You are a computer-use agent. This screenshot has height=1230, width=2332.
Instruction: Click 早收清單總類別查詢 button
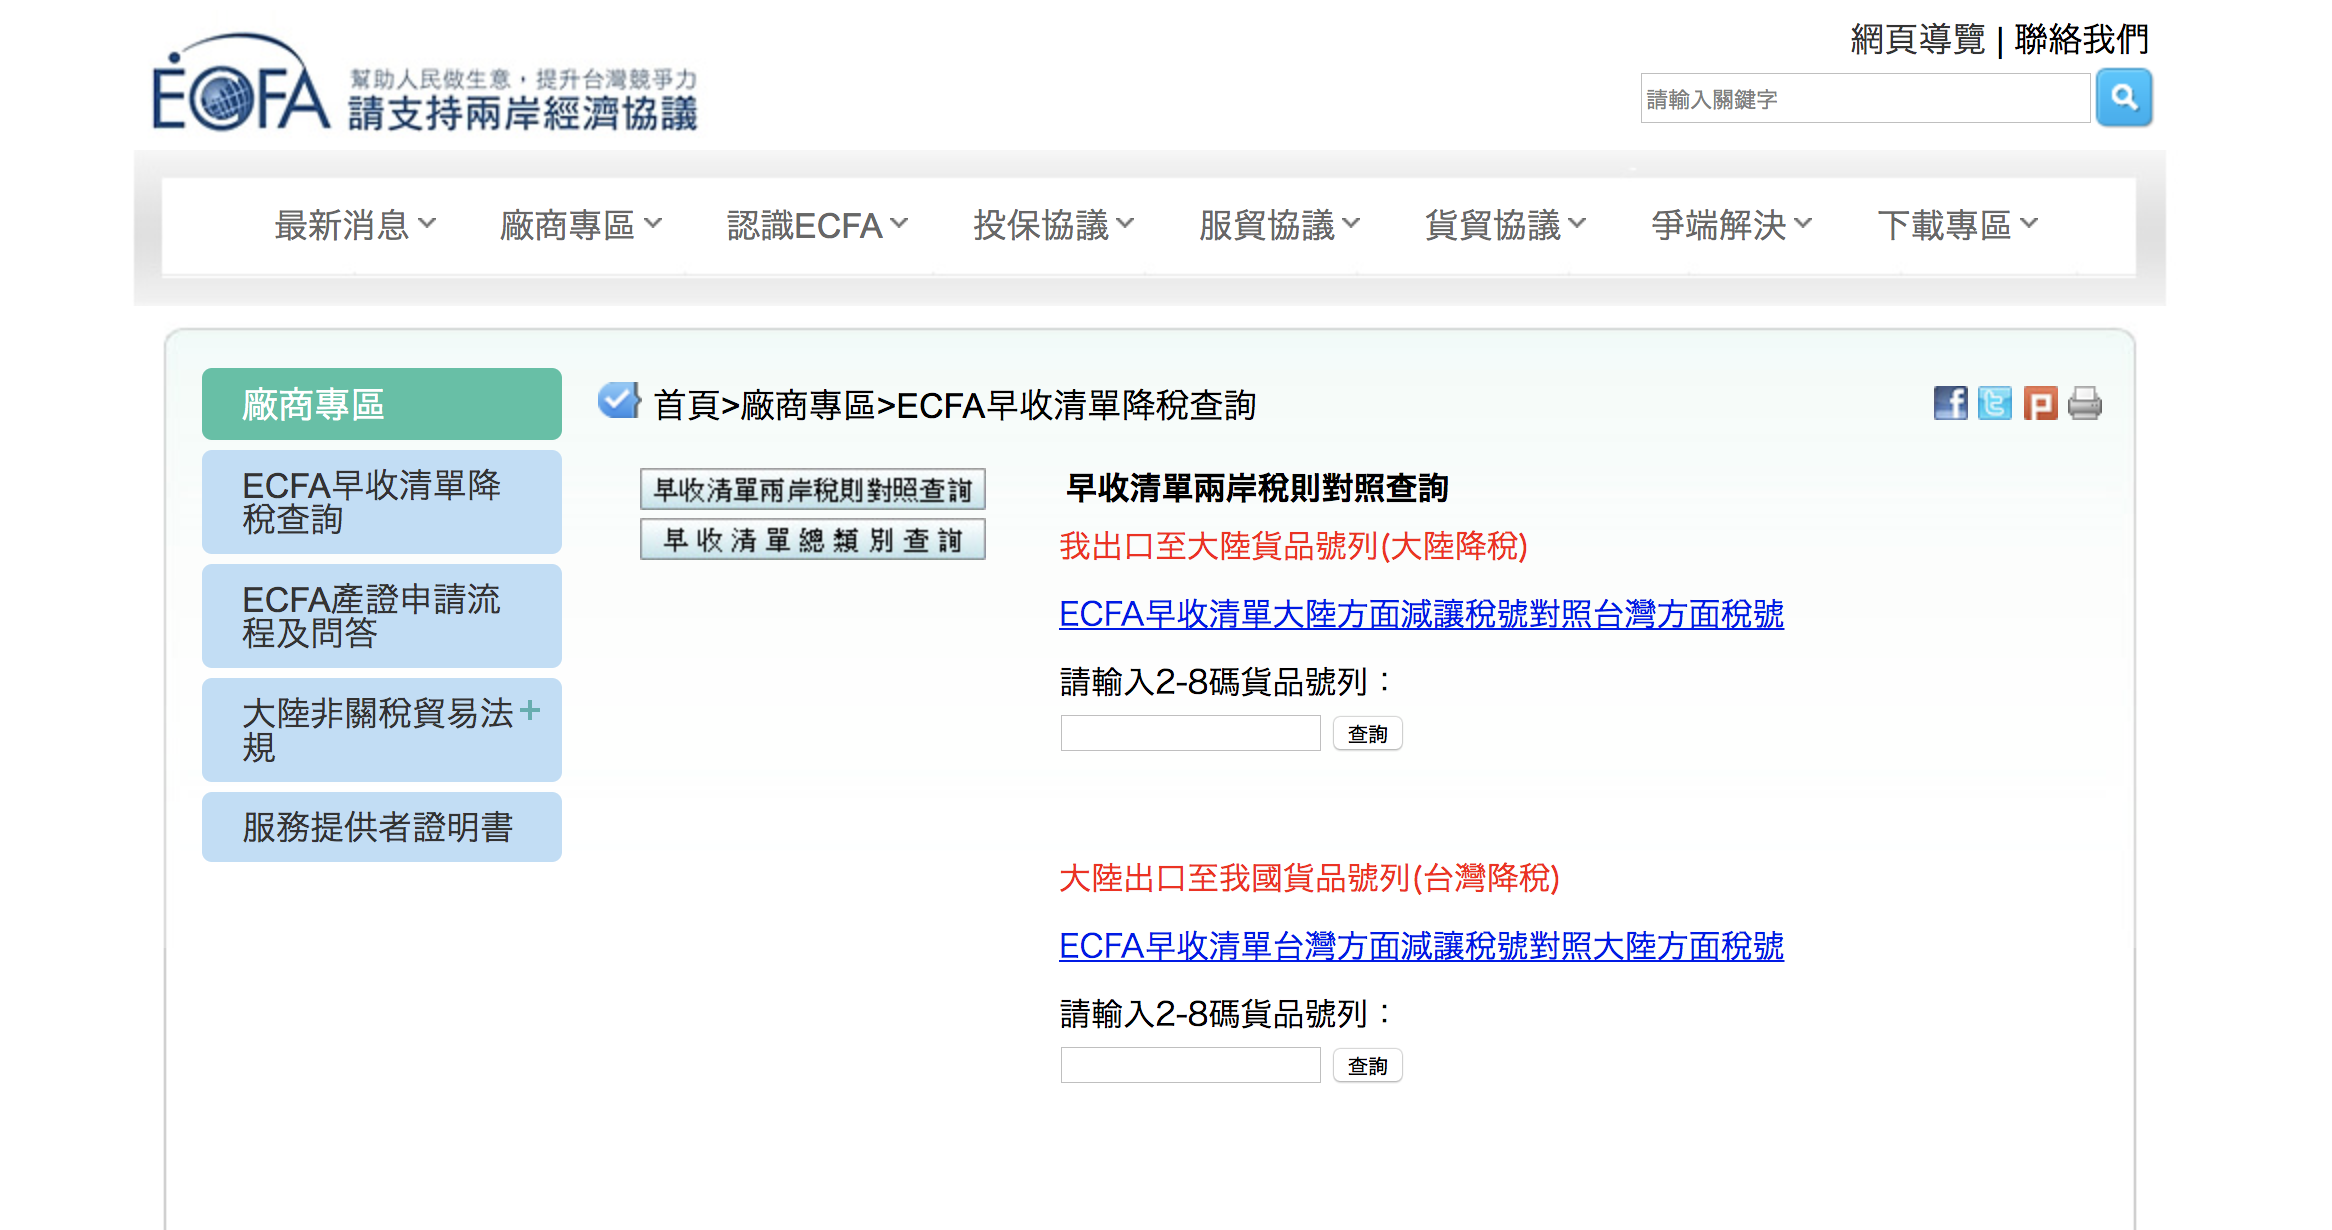tap(812, 540)
